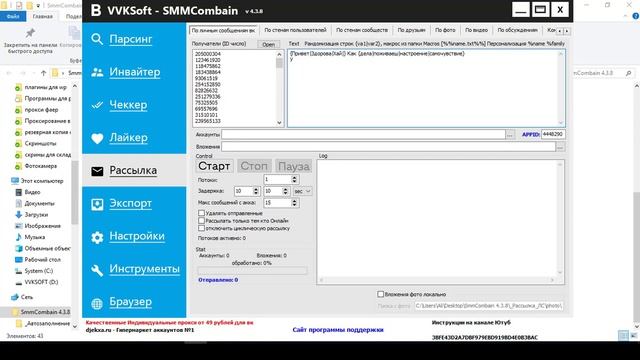This screenshot has height=360, width=640.
Task: Browse attachments with Вложения ellipsis button
Action: pos(560,147)
